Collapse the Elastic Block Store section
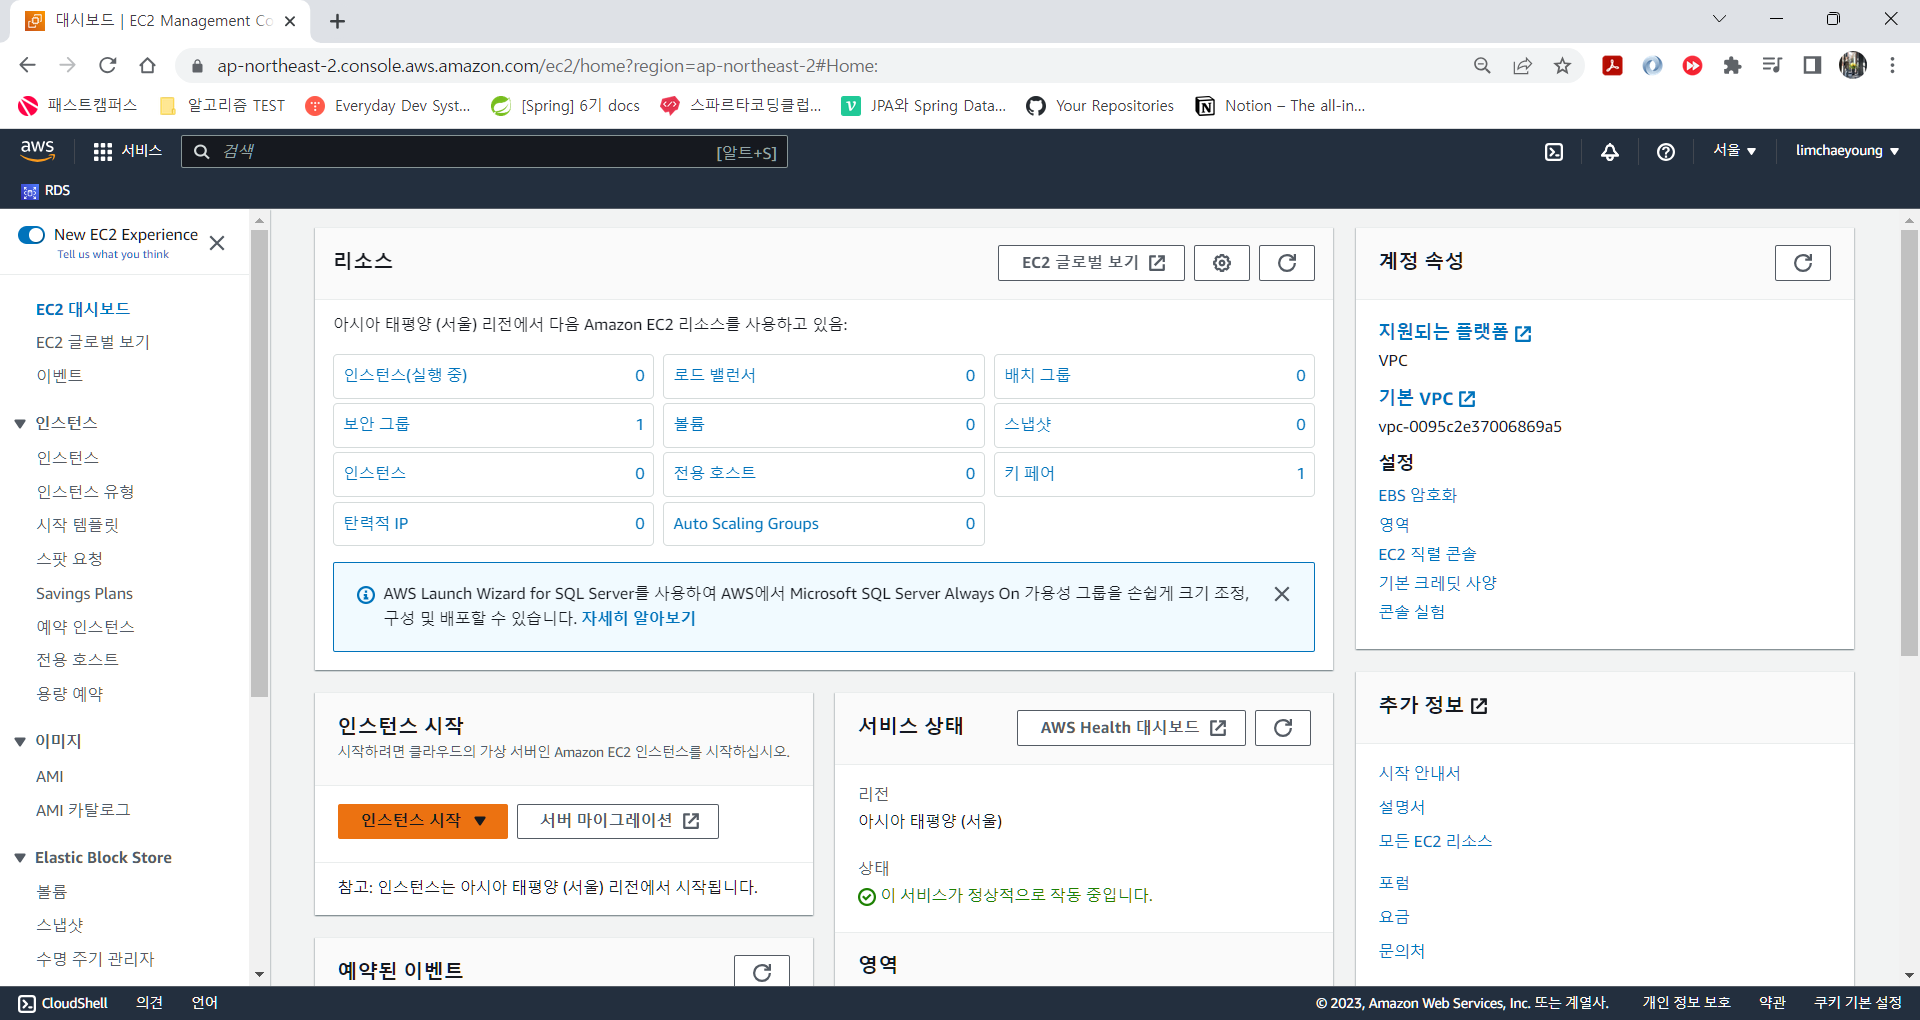This screenshot has height=1020, width=1920. pos(20,859)
